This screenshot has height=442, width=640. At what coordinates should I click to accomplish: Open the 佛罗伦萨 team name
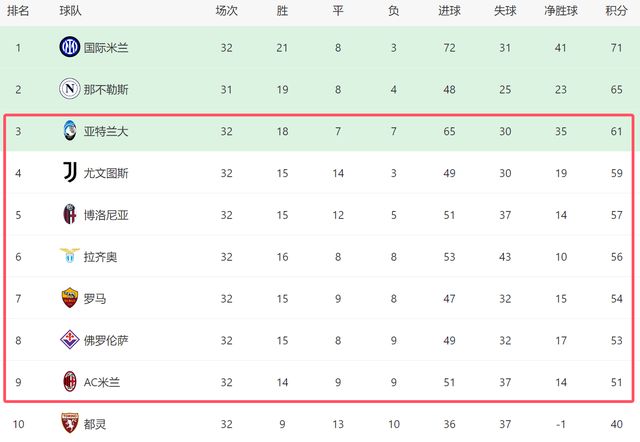106,340
